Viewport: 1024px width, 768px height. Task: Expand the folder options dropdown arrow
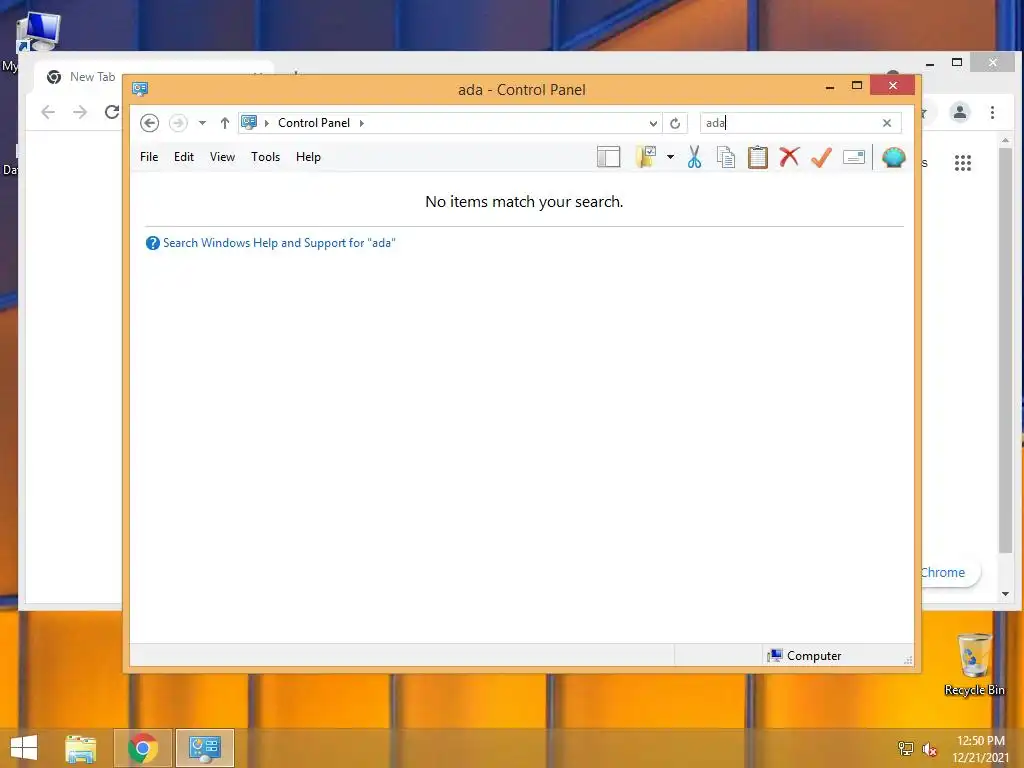coord(670,157)
